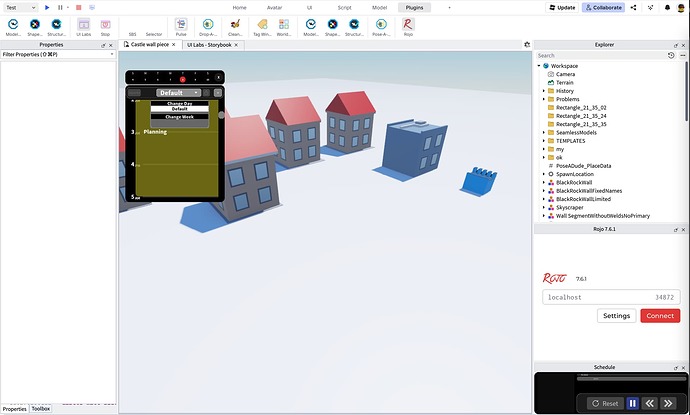Switch to UI Labs - Storybook tab
Screen dimensions: 690x415
[x=209, y=45]
